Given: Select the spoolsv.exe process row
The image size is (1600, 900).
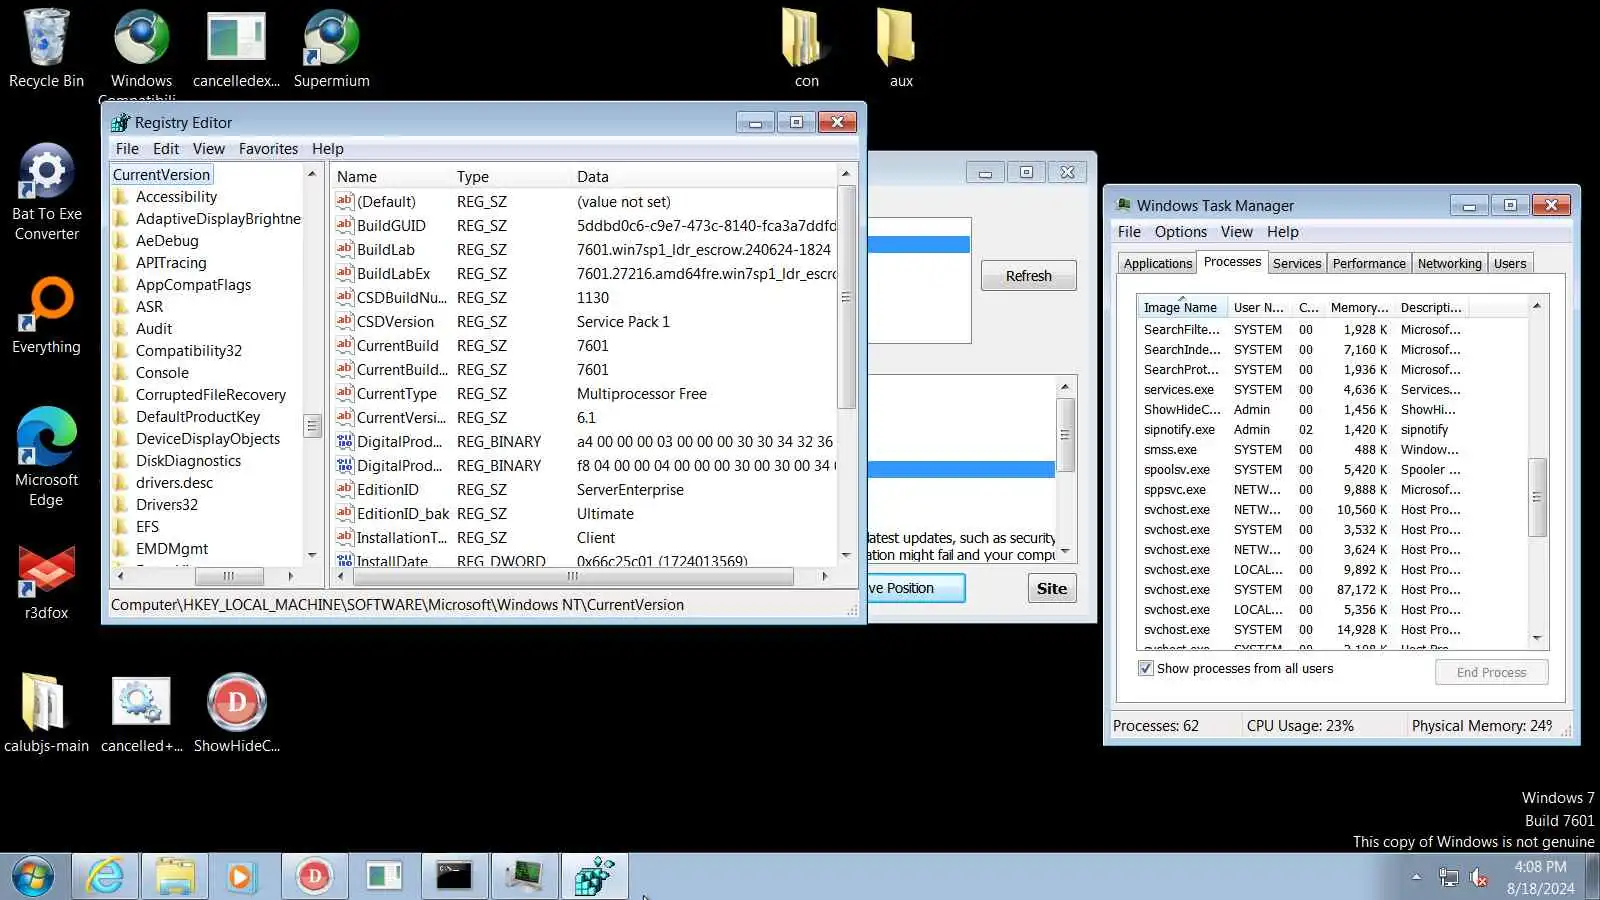Looking at the screenshot, I should click(1332, 470).
